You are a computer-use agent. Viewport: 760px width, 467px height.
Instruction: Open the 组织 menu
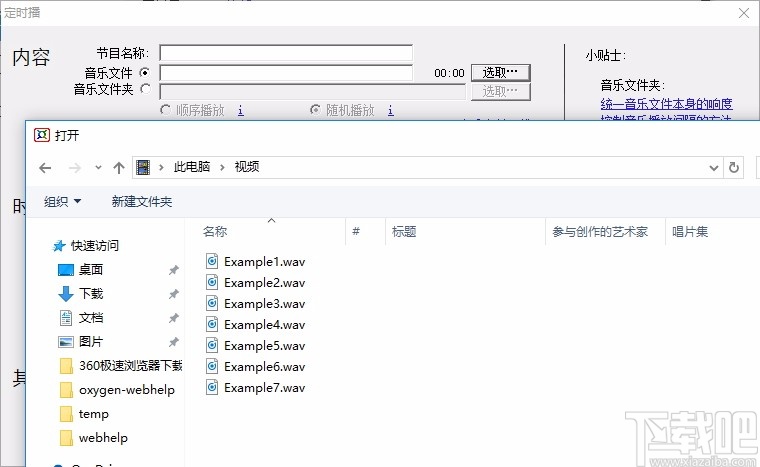[x=62, y=201]
